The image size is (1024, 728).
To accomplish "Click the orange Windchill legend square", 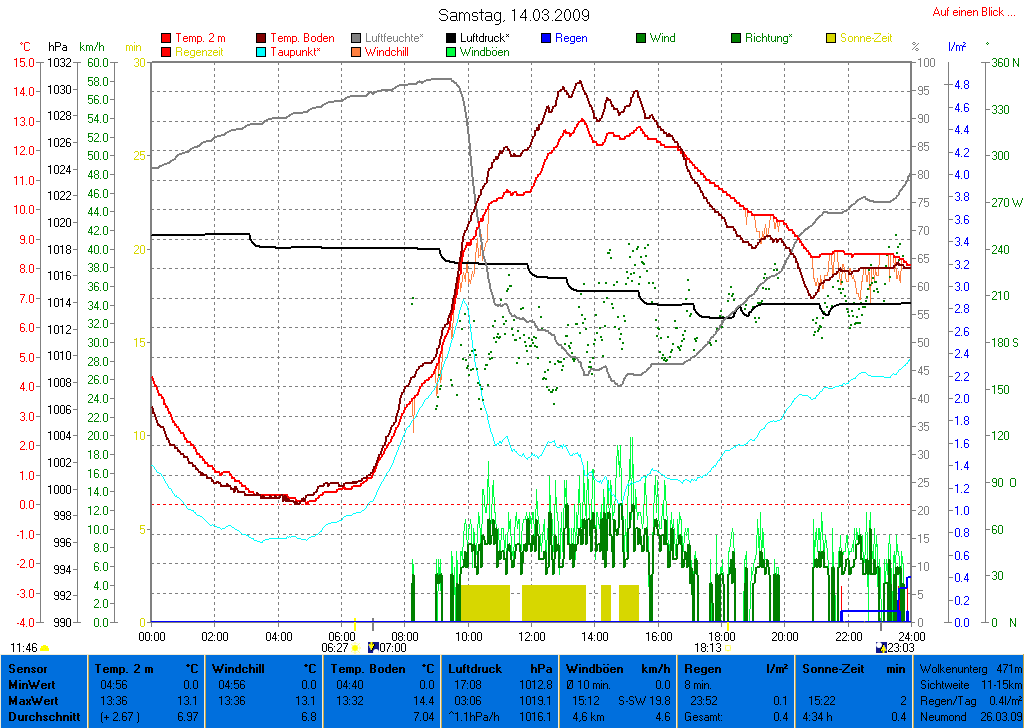I will 356,52.
